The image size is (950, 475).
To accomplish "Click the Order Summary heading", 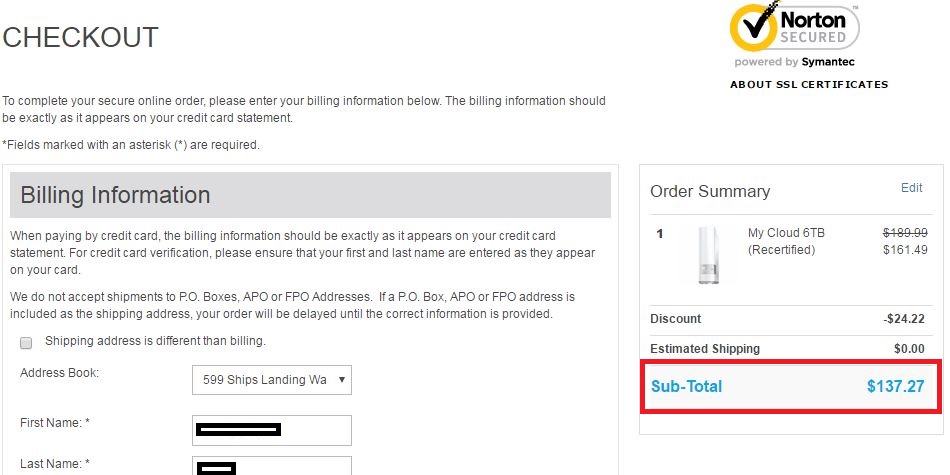I will [x=710, y=191].
